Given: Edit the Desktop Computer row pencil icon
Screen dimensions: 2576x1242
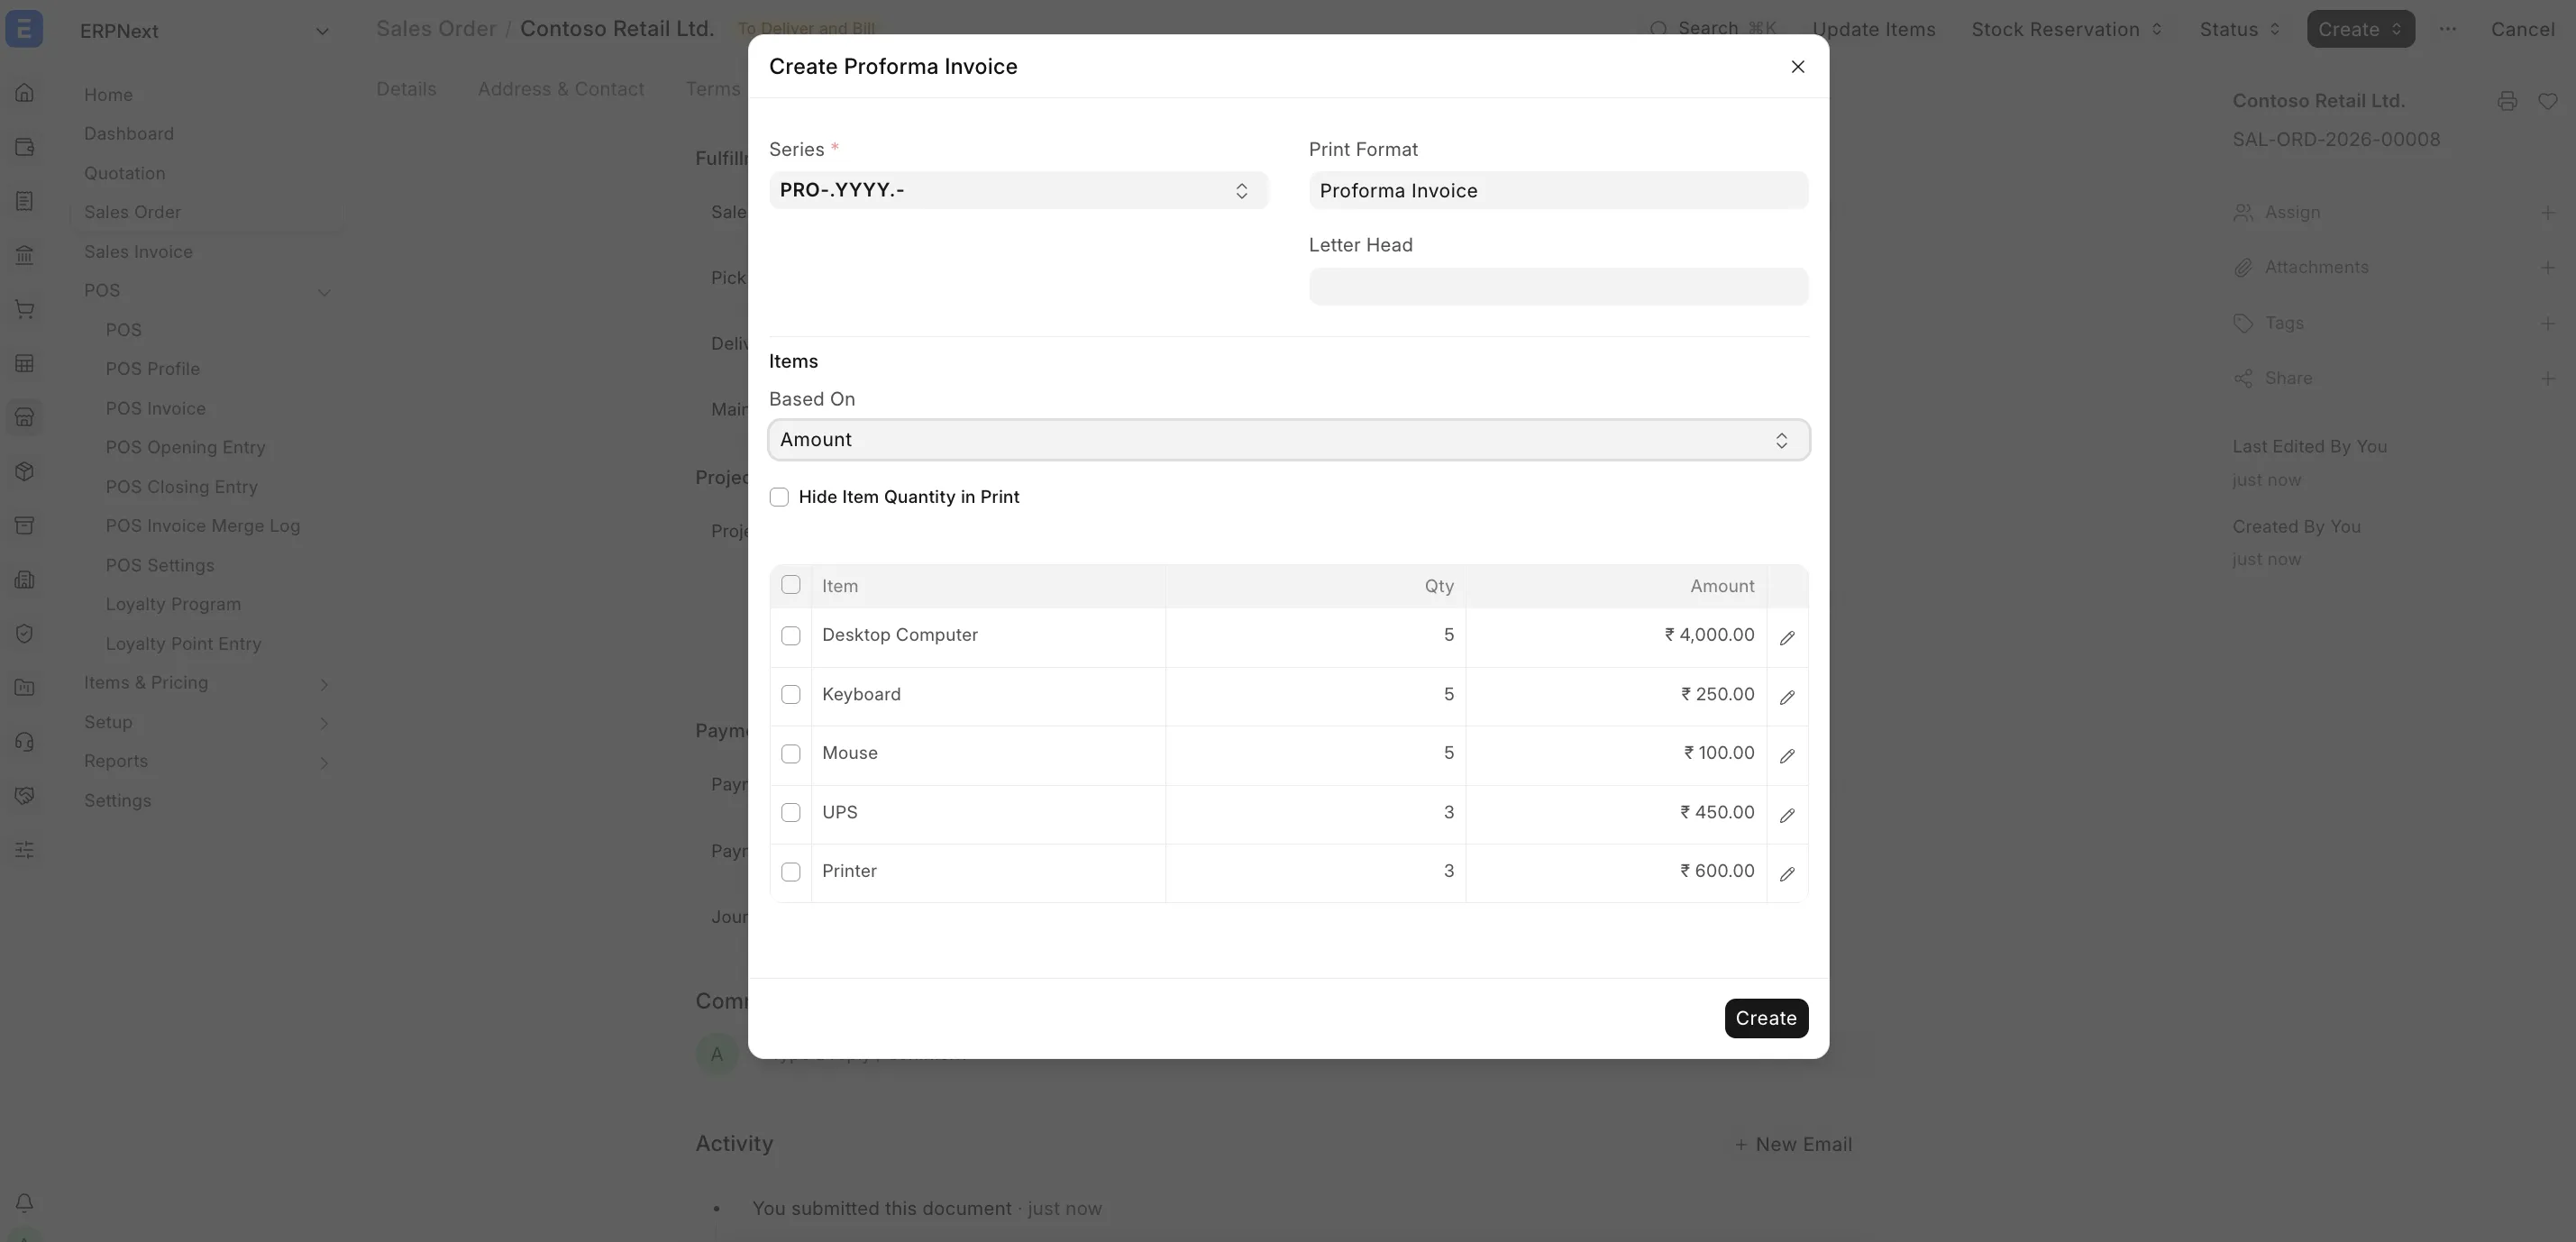Looking at the screenshot, I should tap(1787, 637).
